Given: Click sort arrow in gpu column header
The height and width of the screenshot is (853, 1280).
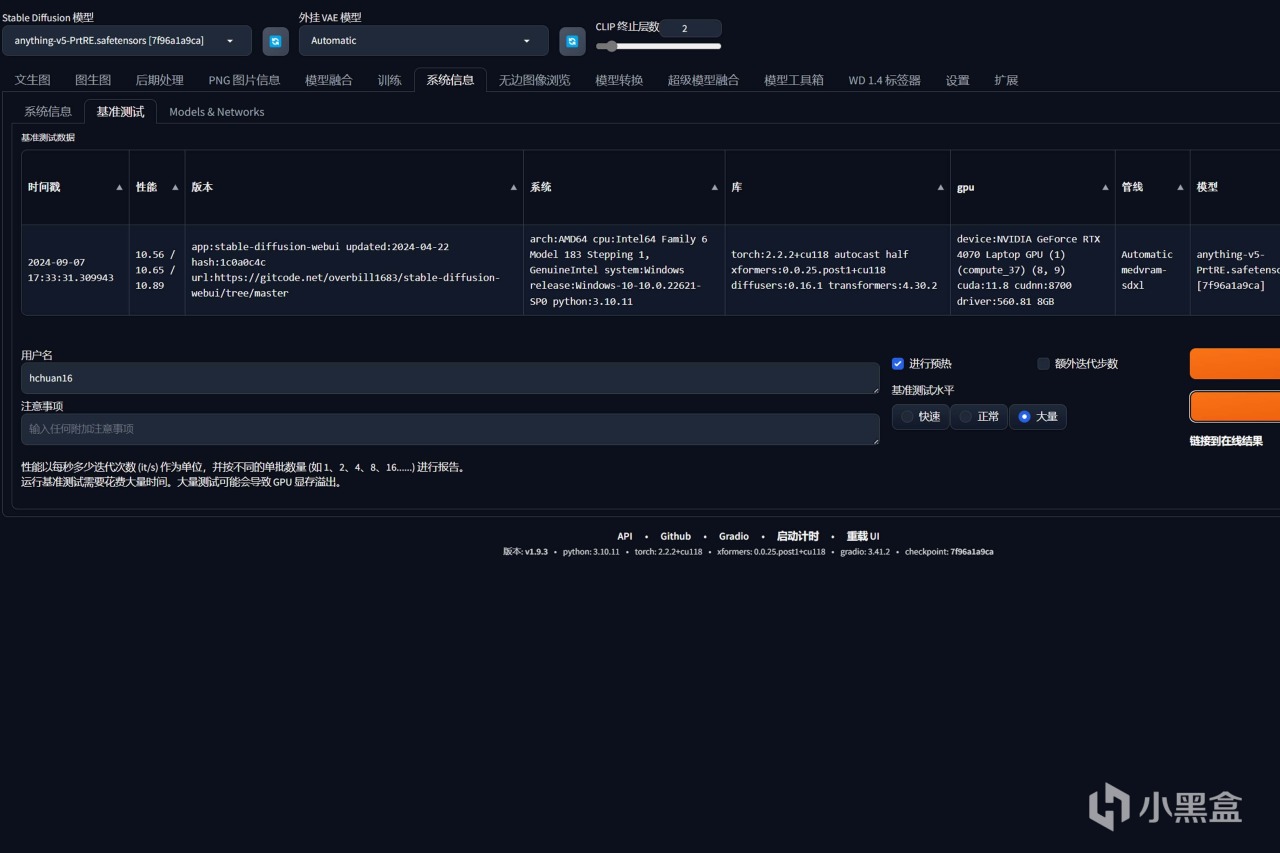Looking at the screenshot, I should pyautogui.click(x=1106, y=188).
